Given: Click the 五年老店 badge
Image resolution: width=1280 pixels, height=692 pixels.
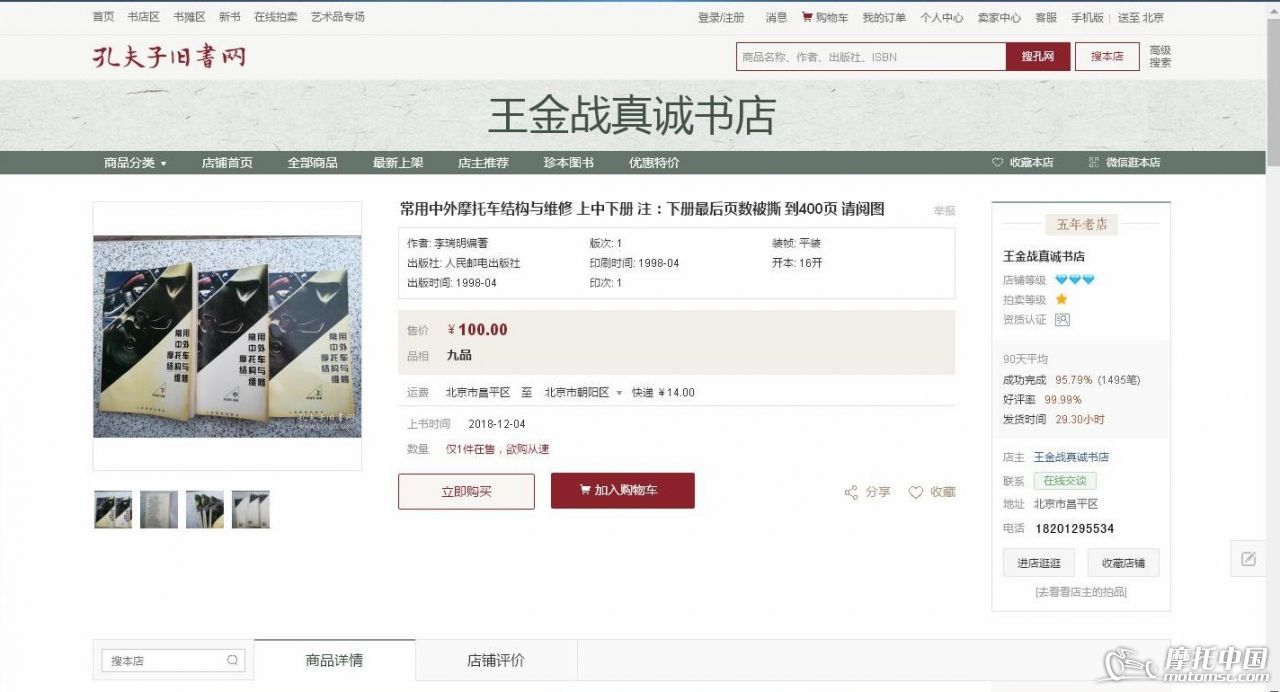Looking at the screenshot, I should coord(1081,224).
